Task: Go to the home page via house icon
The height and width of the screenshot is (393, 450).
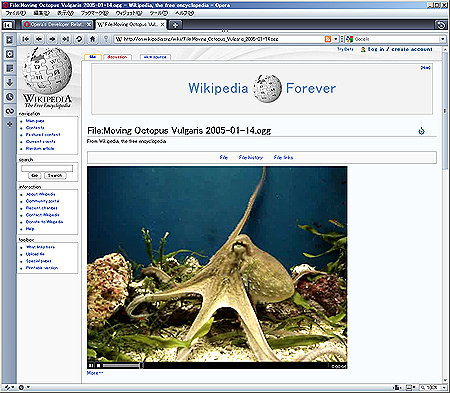Action: click(x=92, y=39)
